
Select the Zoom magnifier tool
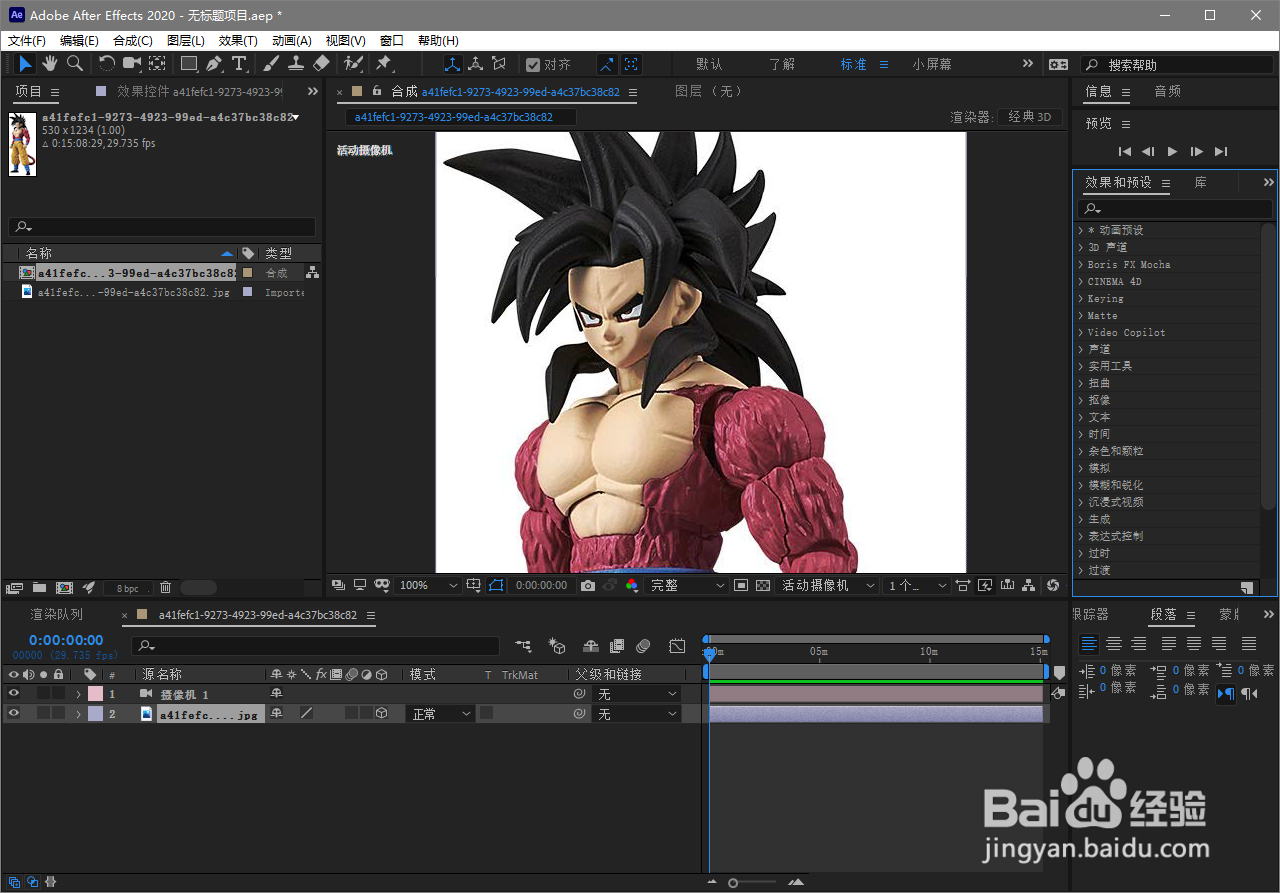75,64
